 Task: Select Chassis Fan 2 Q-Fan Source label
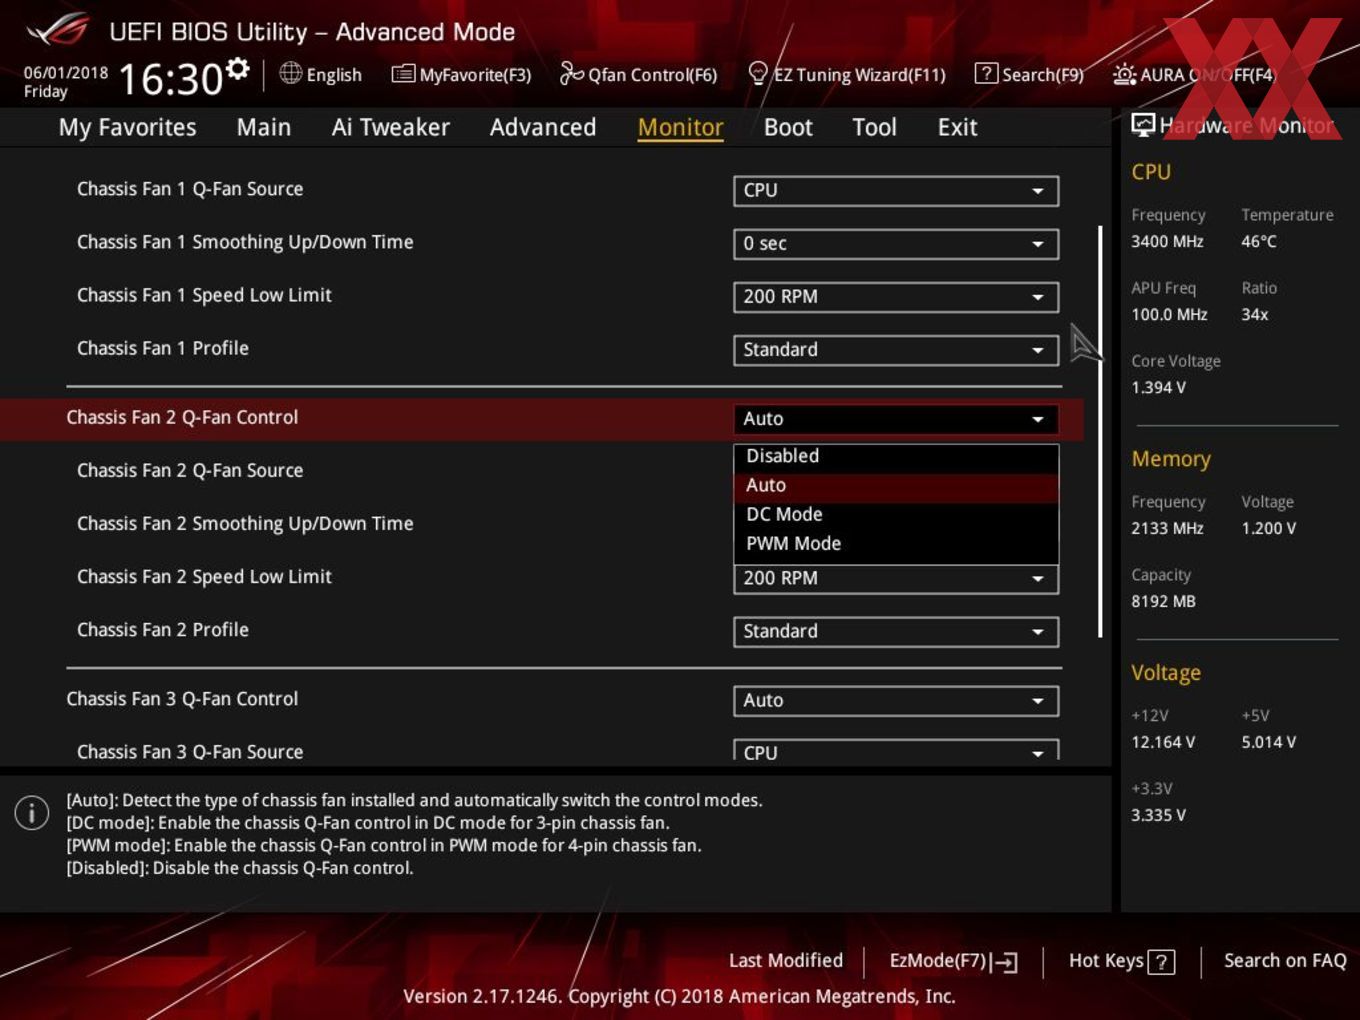pos(190,470)
